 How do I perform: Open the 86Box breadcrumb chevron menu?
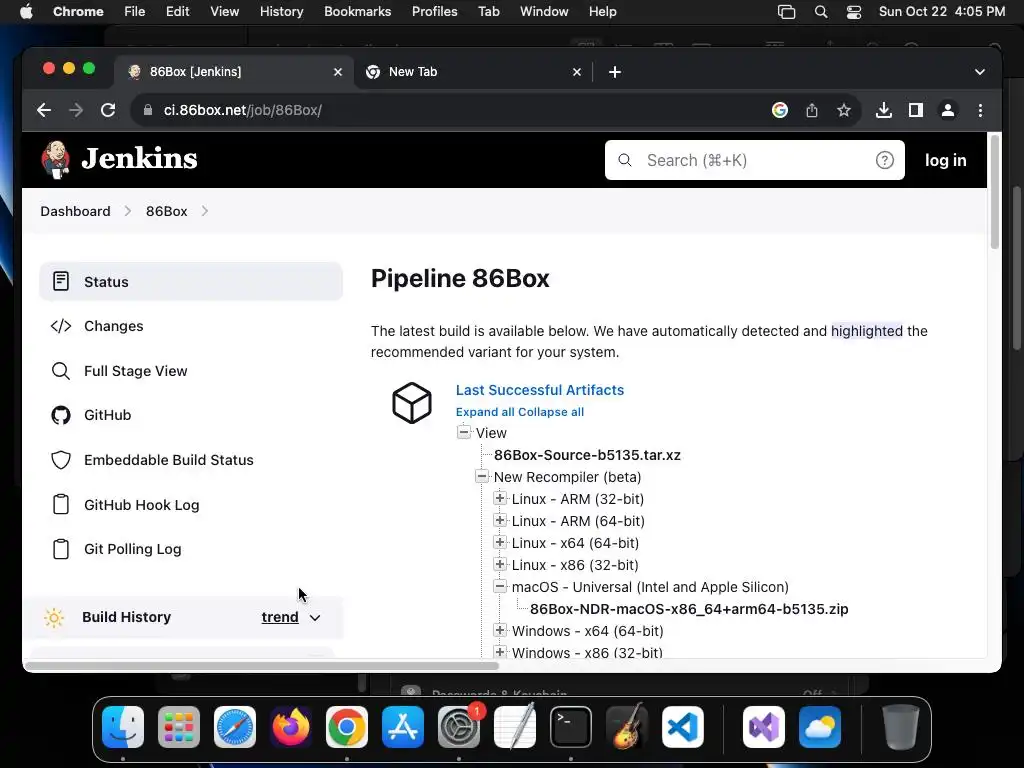204,211
